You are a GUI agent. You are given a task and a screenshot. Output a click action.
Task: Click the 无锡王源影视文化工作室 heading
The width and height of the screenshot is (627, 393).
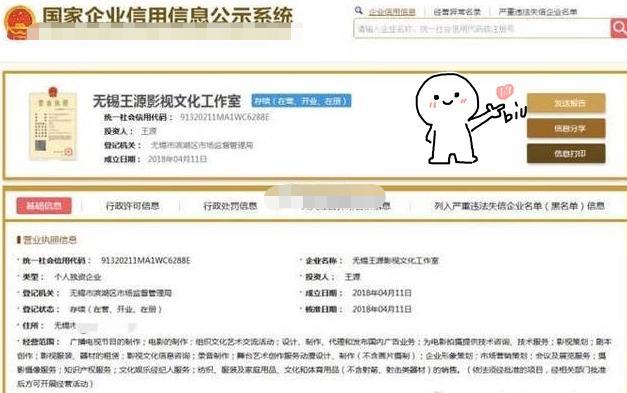click(x=167, y=101)
